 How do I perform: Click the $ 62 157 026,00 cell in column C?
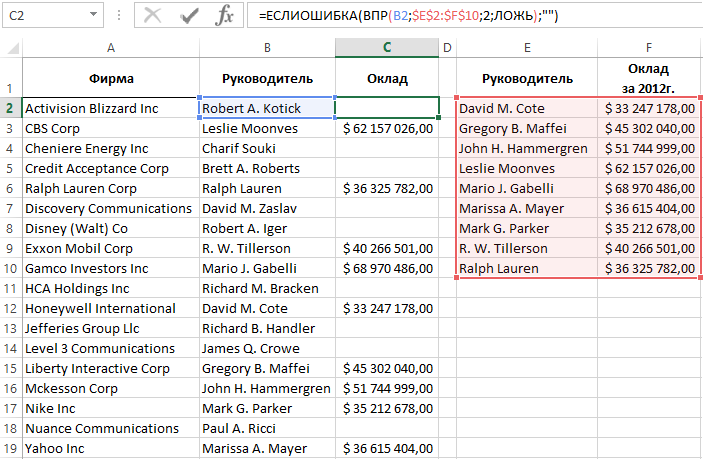[387, 128]
